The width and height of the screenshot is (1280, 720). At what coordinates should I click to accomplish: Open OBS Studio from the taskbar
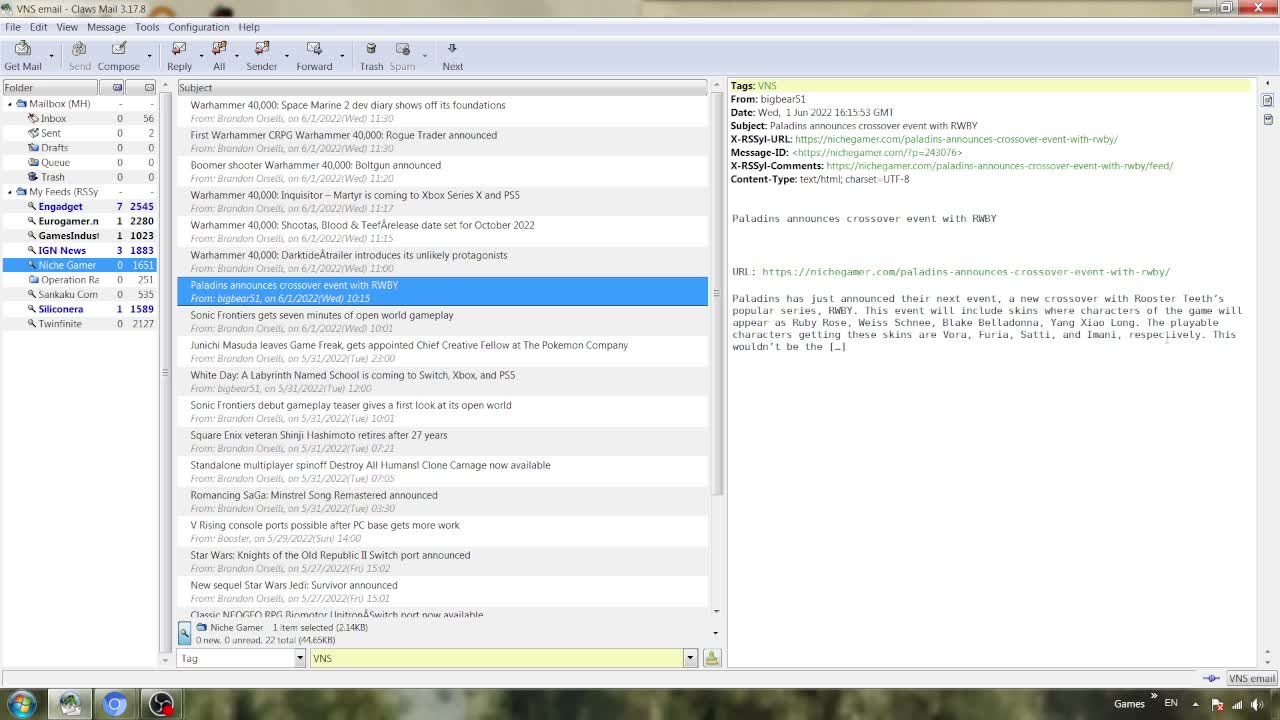click(160, 705)
